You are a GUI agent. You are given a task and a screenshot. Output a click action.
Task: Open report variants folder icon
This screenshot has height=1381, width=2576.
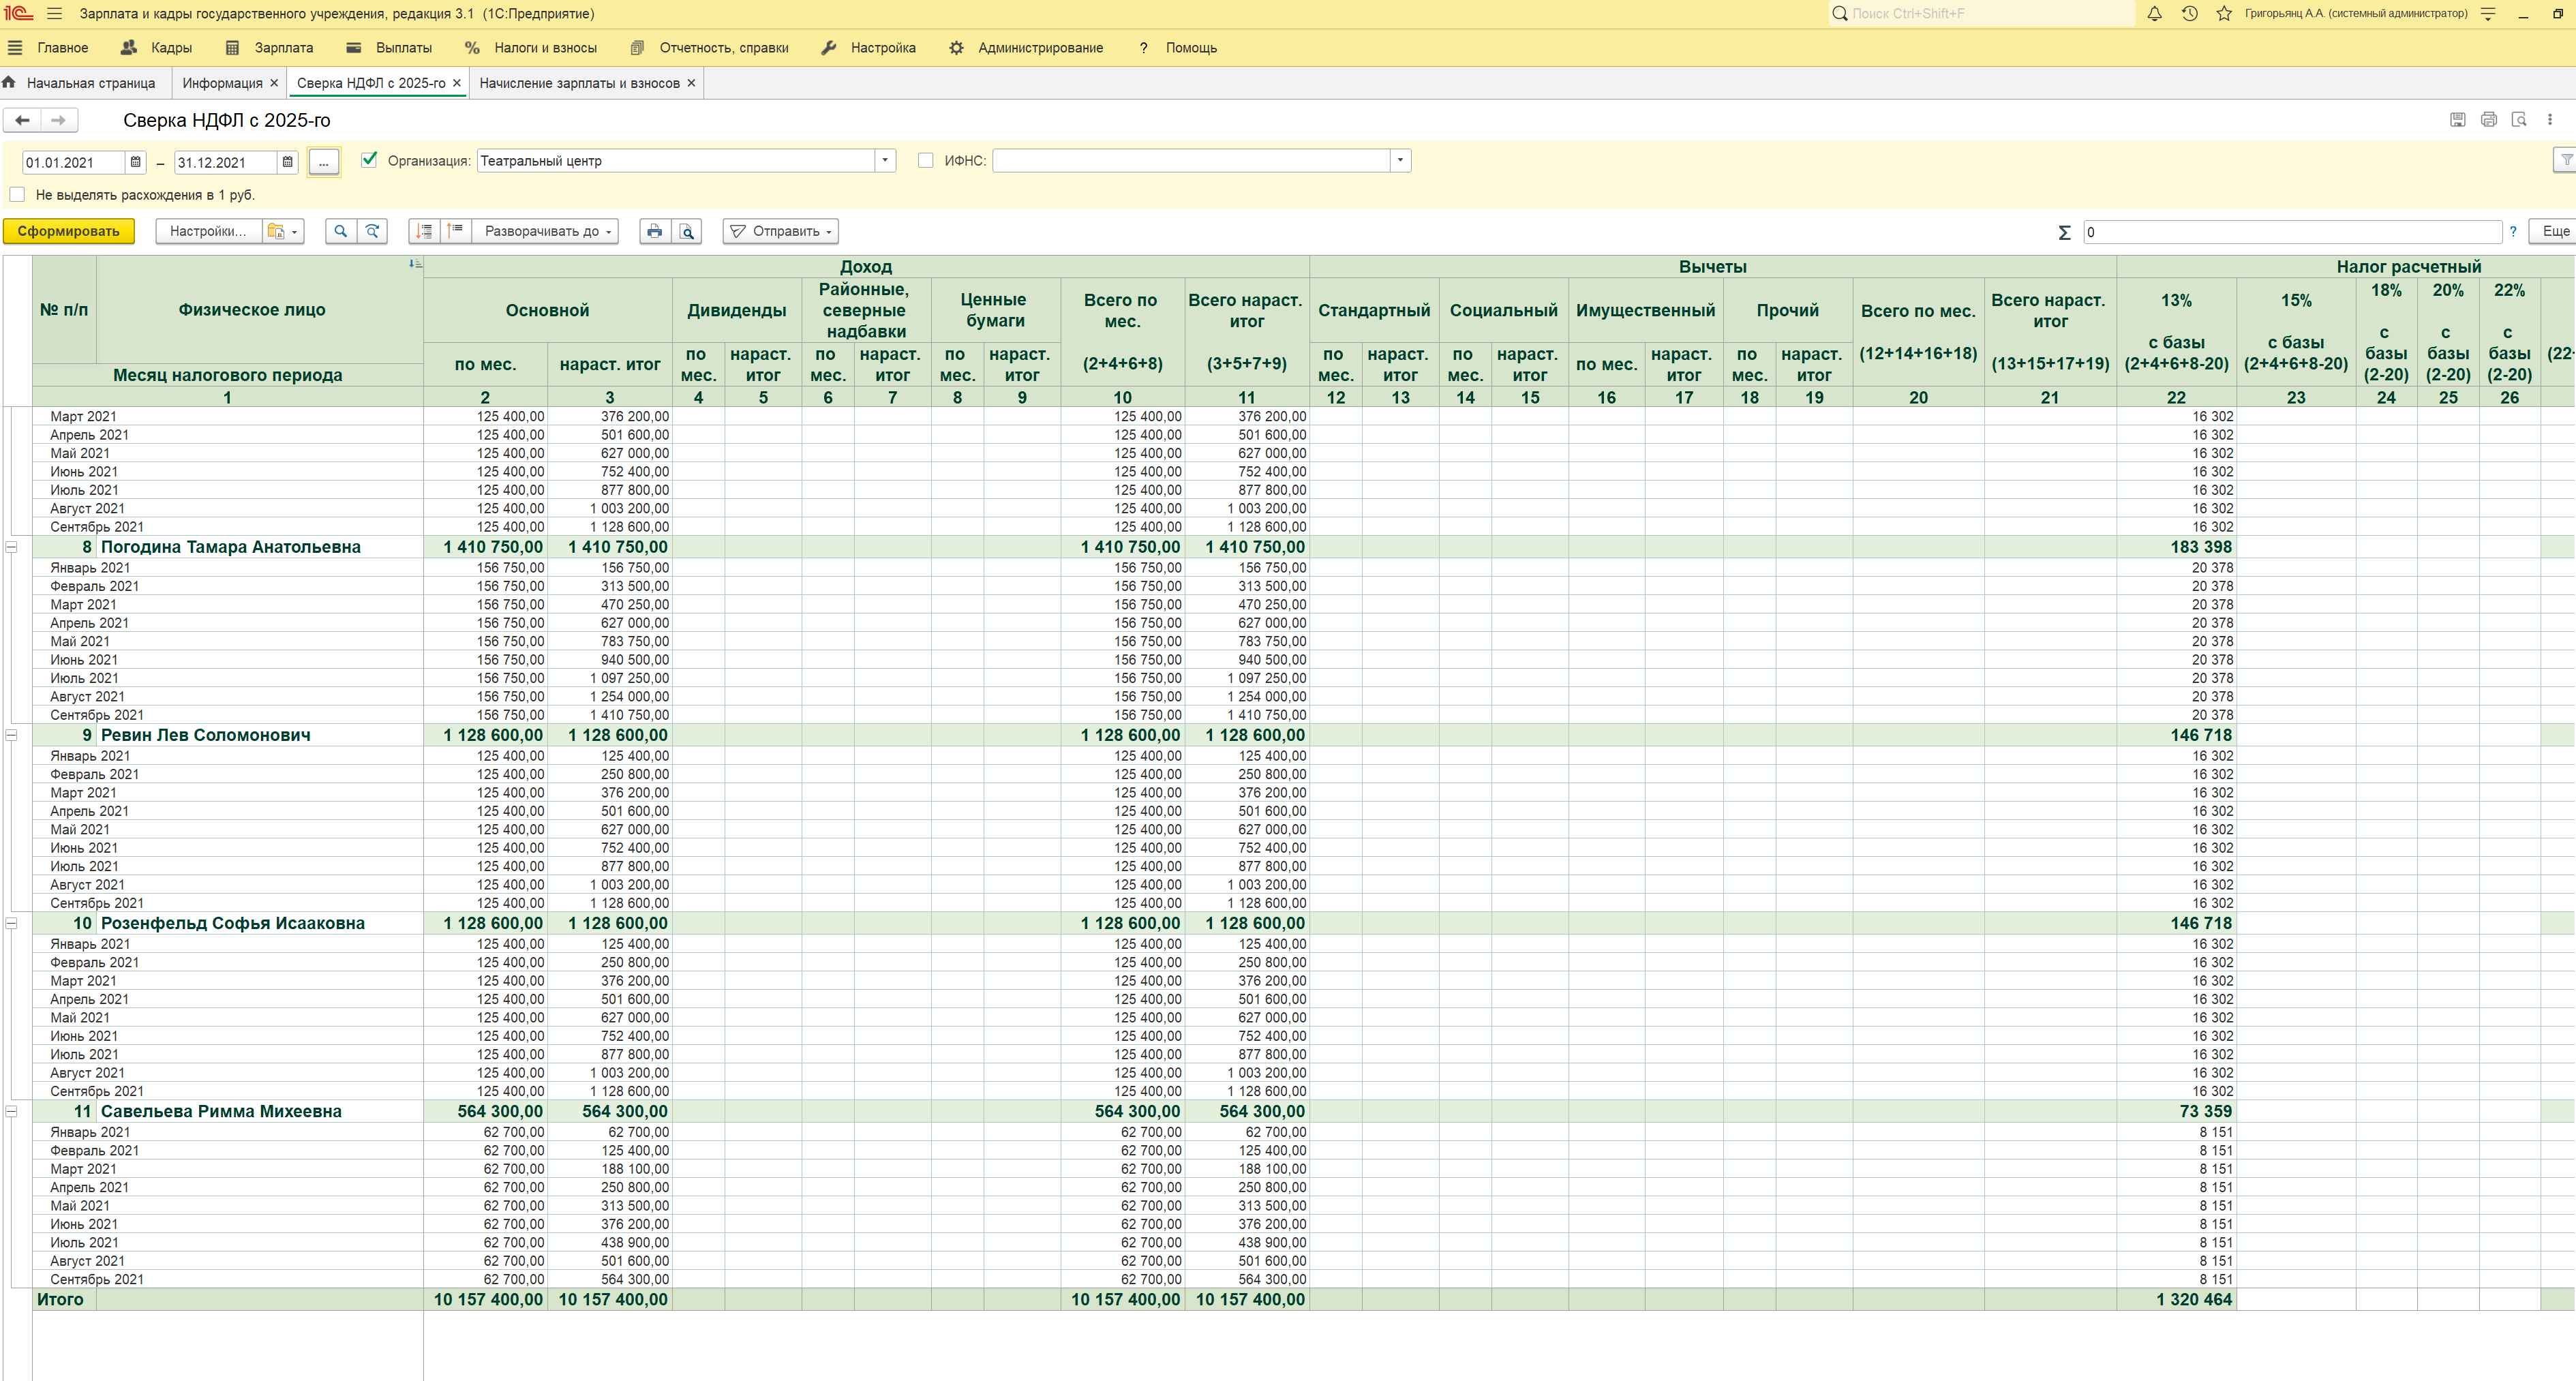click(x=282, y=231)
